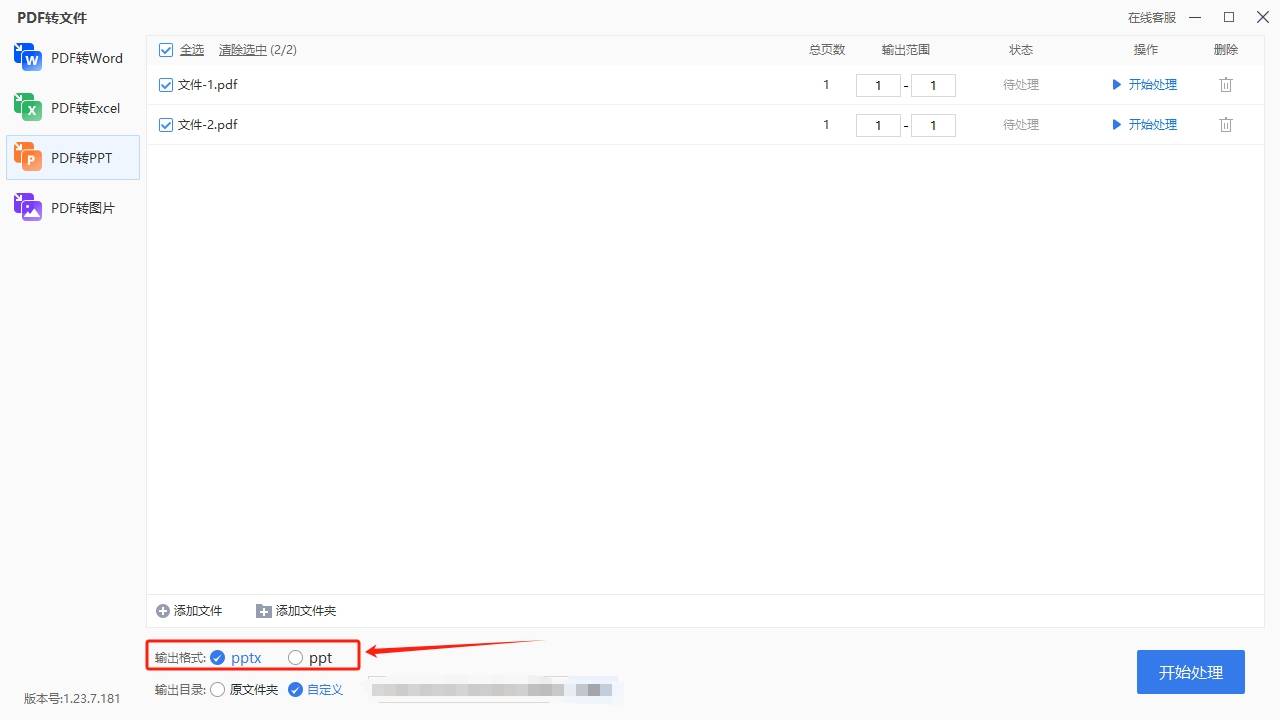The width and height of the screenshot is (1280, 720).
Task: Click the 添加文件夹 folder icon
Action: pos(263,610)
